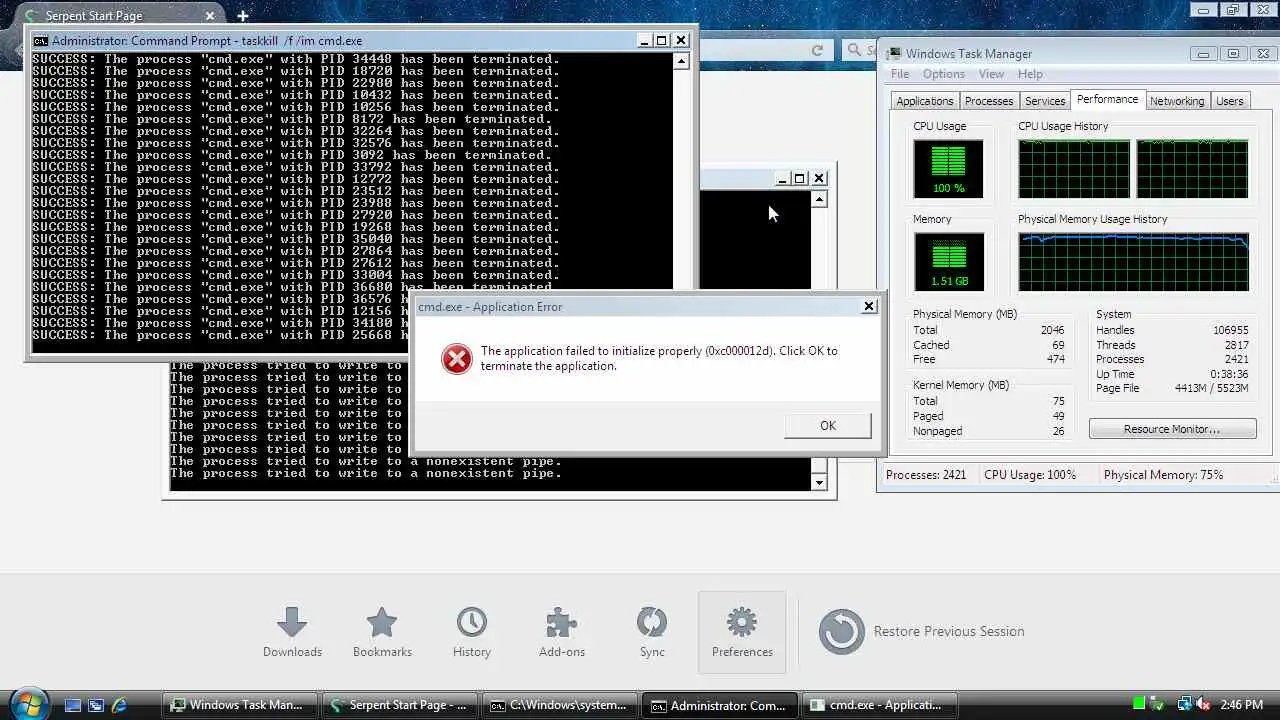The height and width of the screenshot is (720, 1280).
Task: Switch to the Users tab
Action: pos(1229,101)
